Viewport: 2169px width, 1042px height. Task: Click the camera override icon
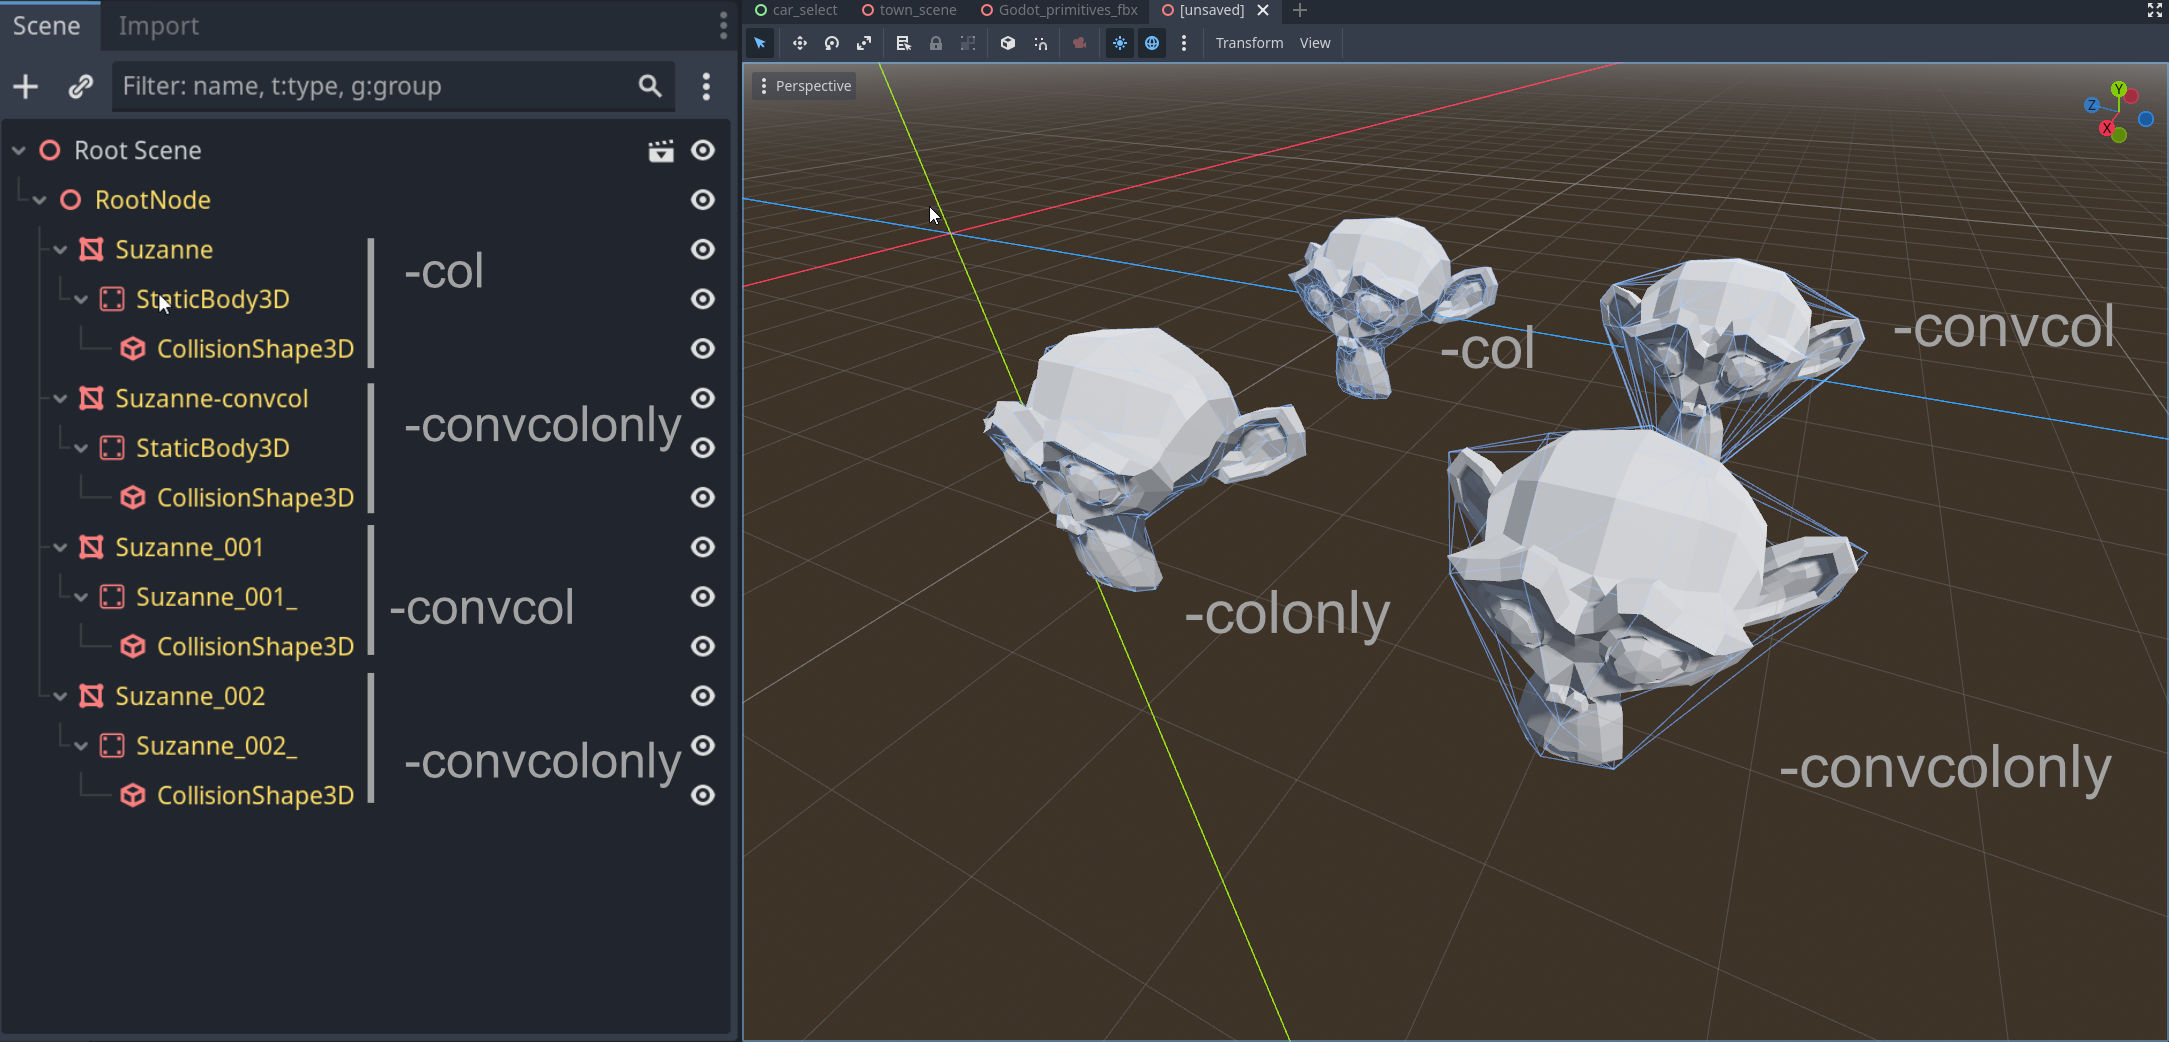(x=1079, y=43)
